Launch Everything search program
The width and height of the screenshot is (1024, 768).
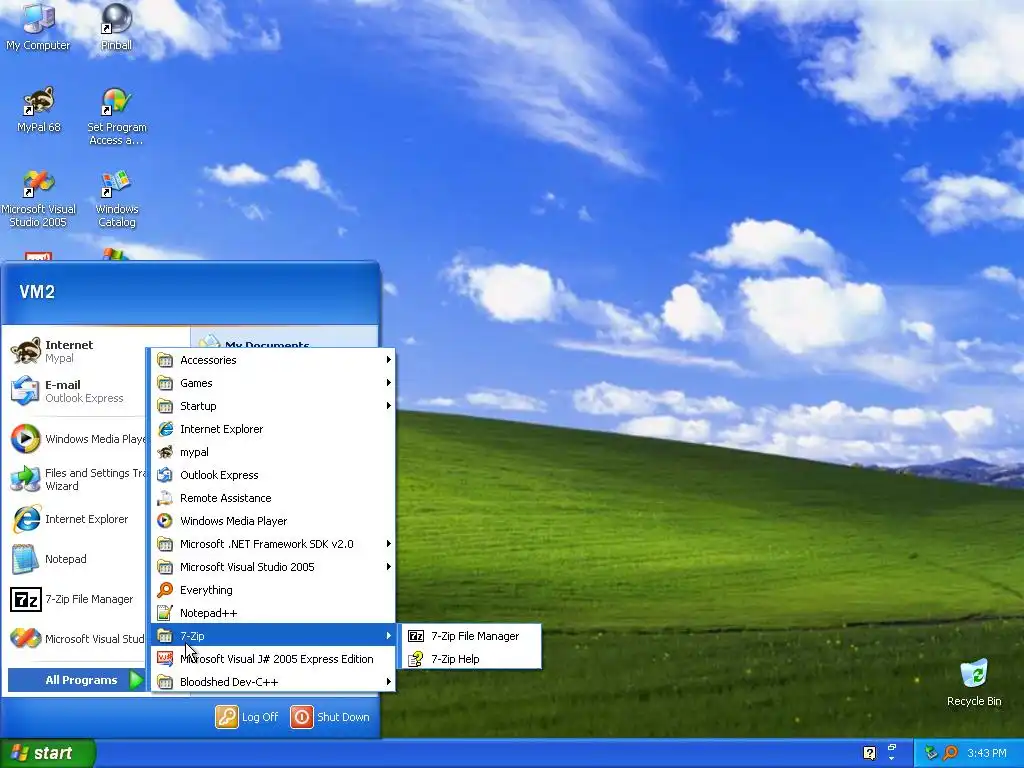273,590
